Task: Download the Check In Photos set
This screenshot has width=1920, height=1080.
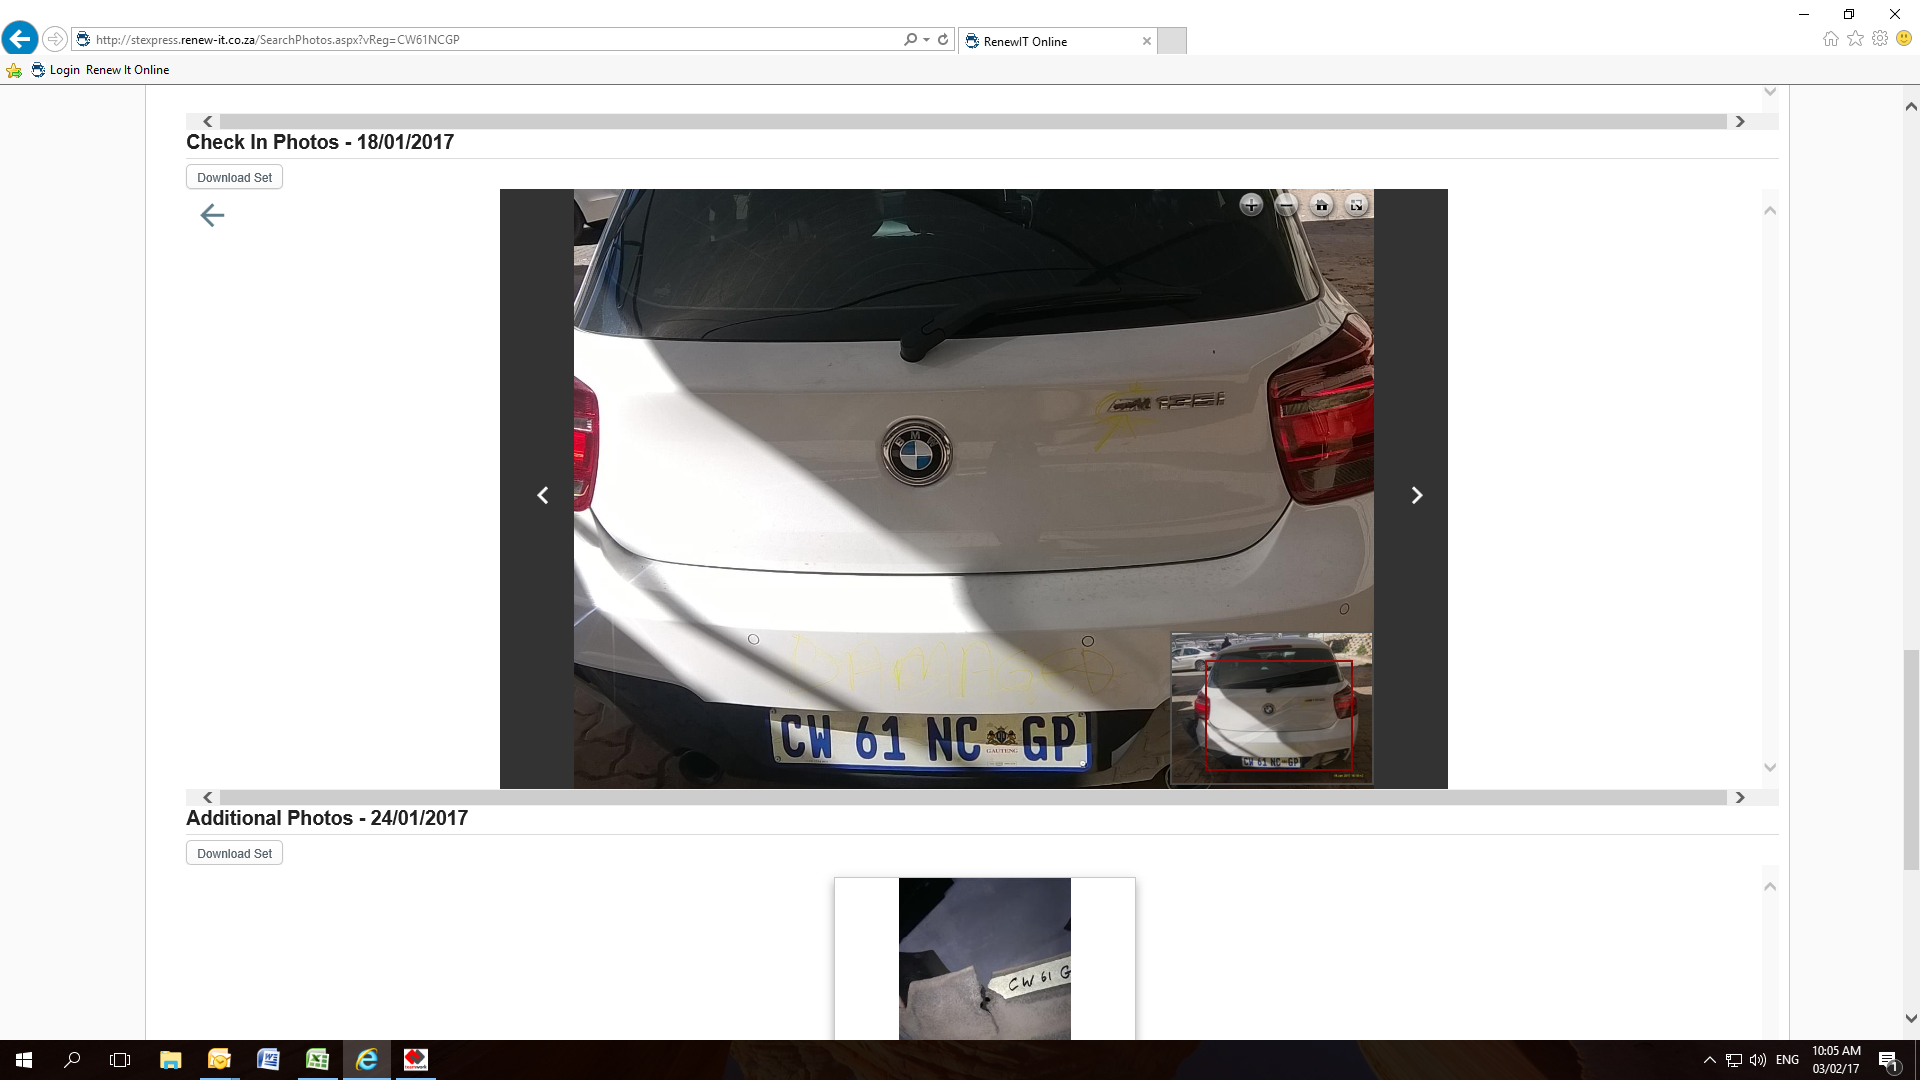Action: coord(234,177)
